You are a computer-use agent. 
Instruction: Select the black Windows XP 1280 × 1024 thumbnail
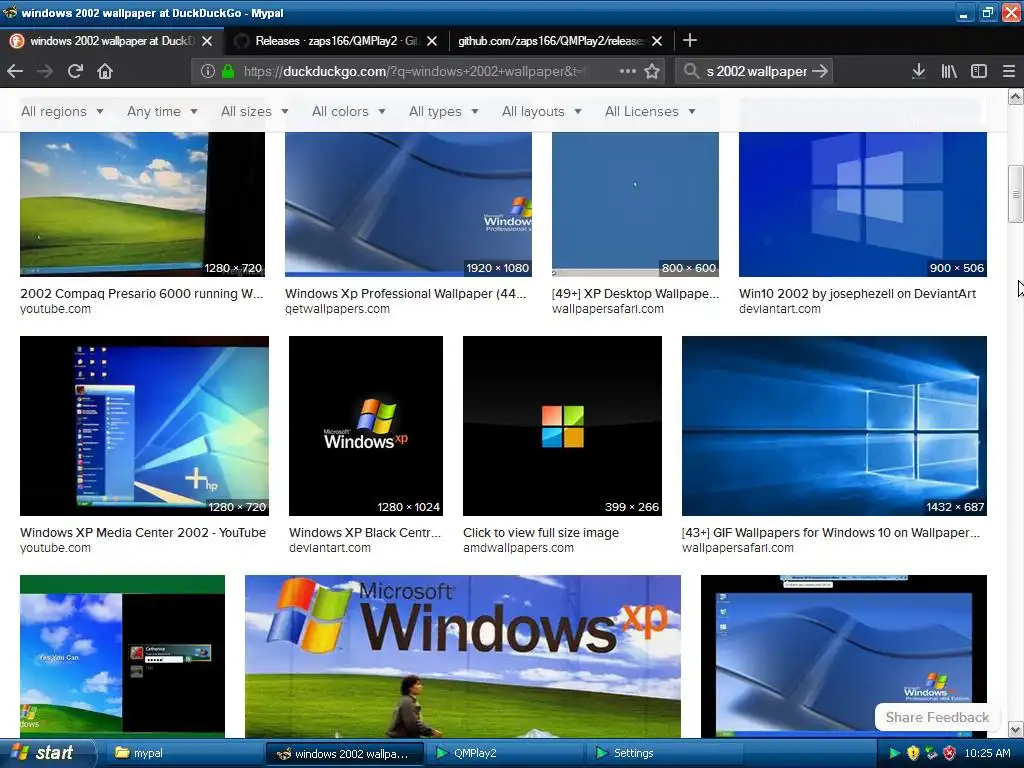[x=366, y=426]
